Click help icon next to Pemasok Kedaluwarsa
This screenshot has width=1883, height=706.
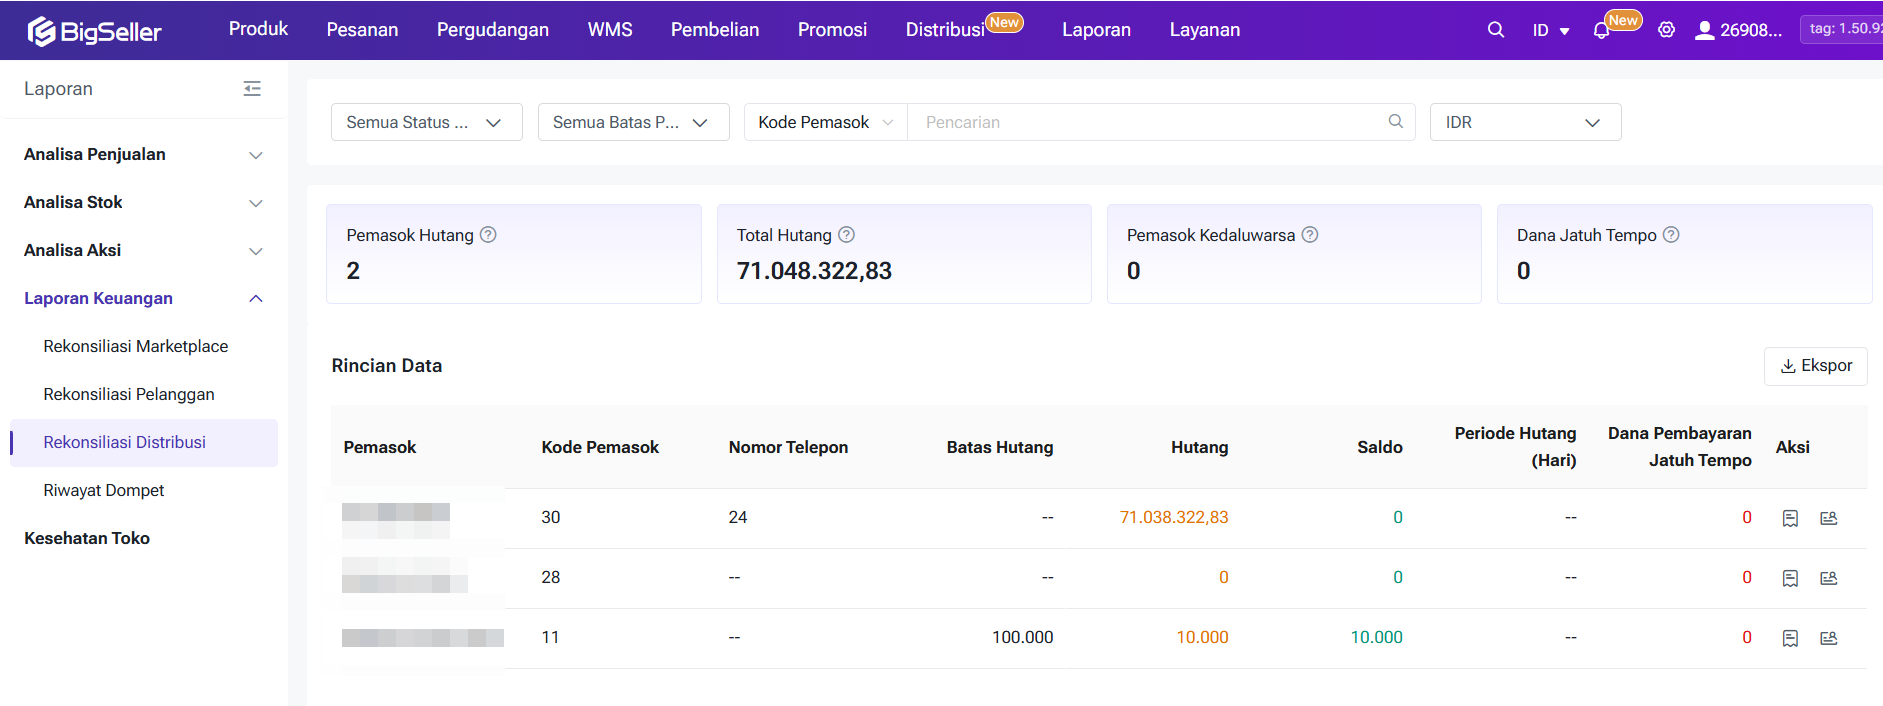tap(1309, 235)
